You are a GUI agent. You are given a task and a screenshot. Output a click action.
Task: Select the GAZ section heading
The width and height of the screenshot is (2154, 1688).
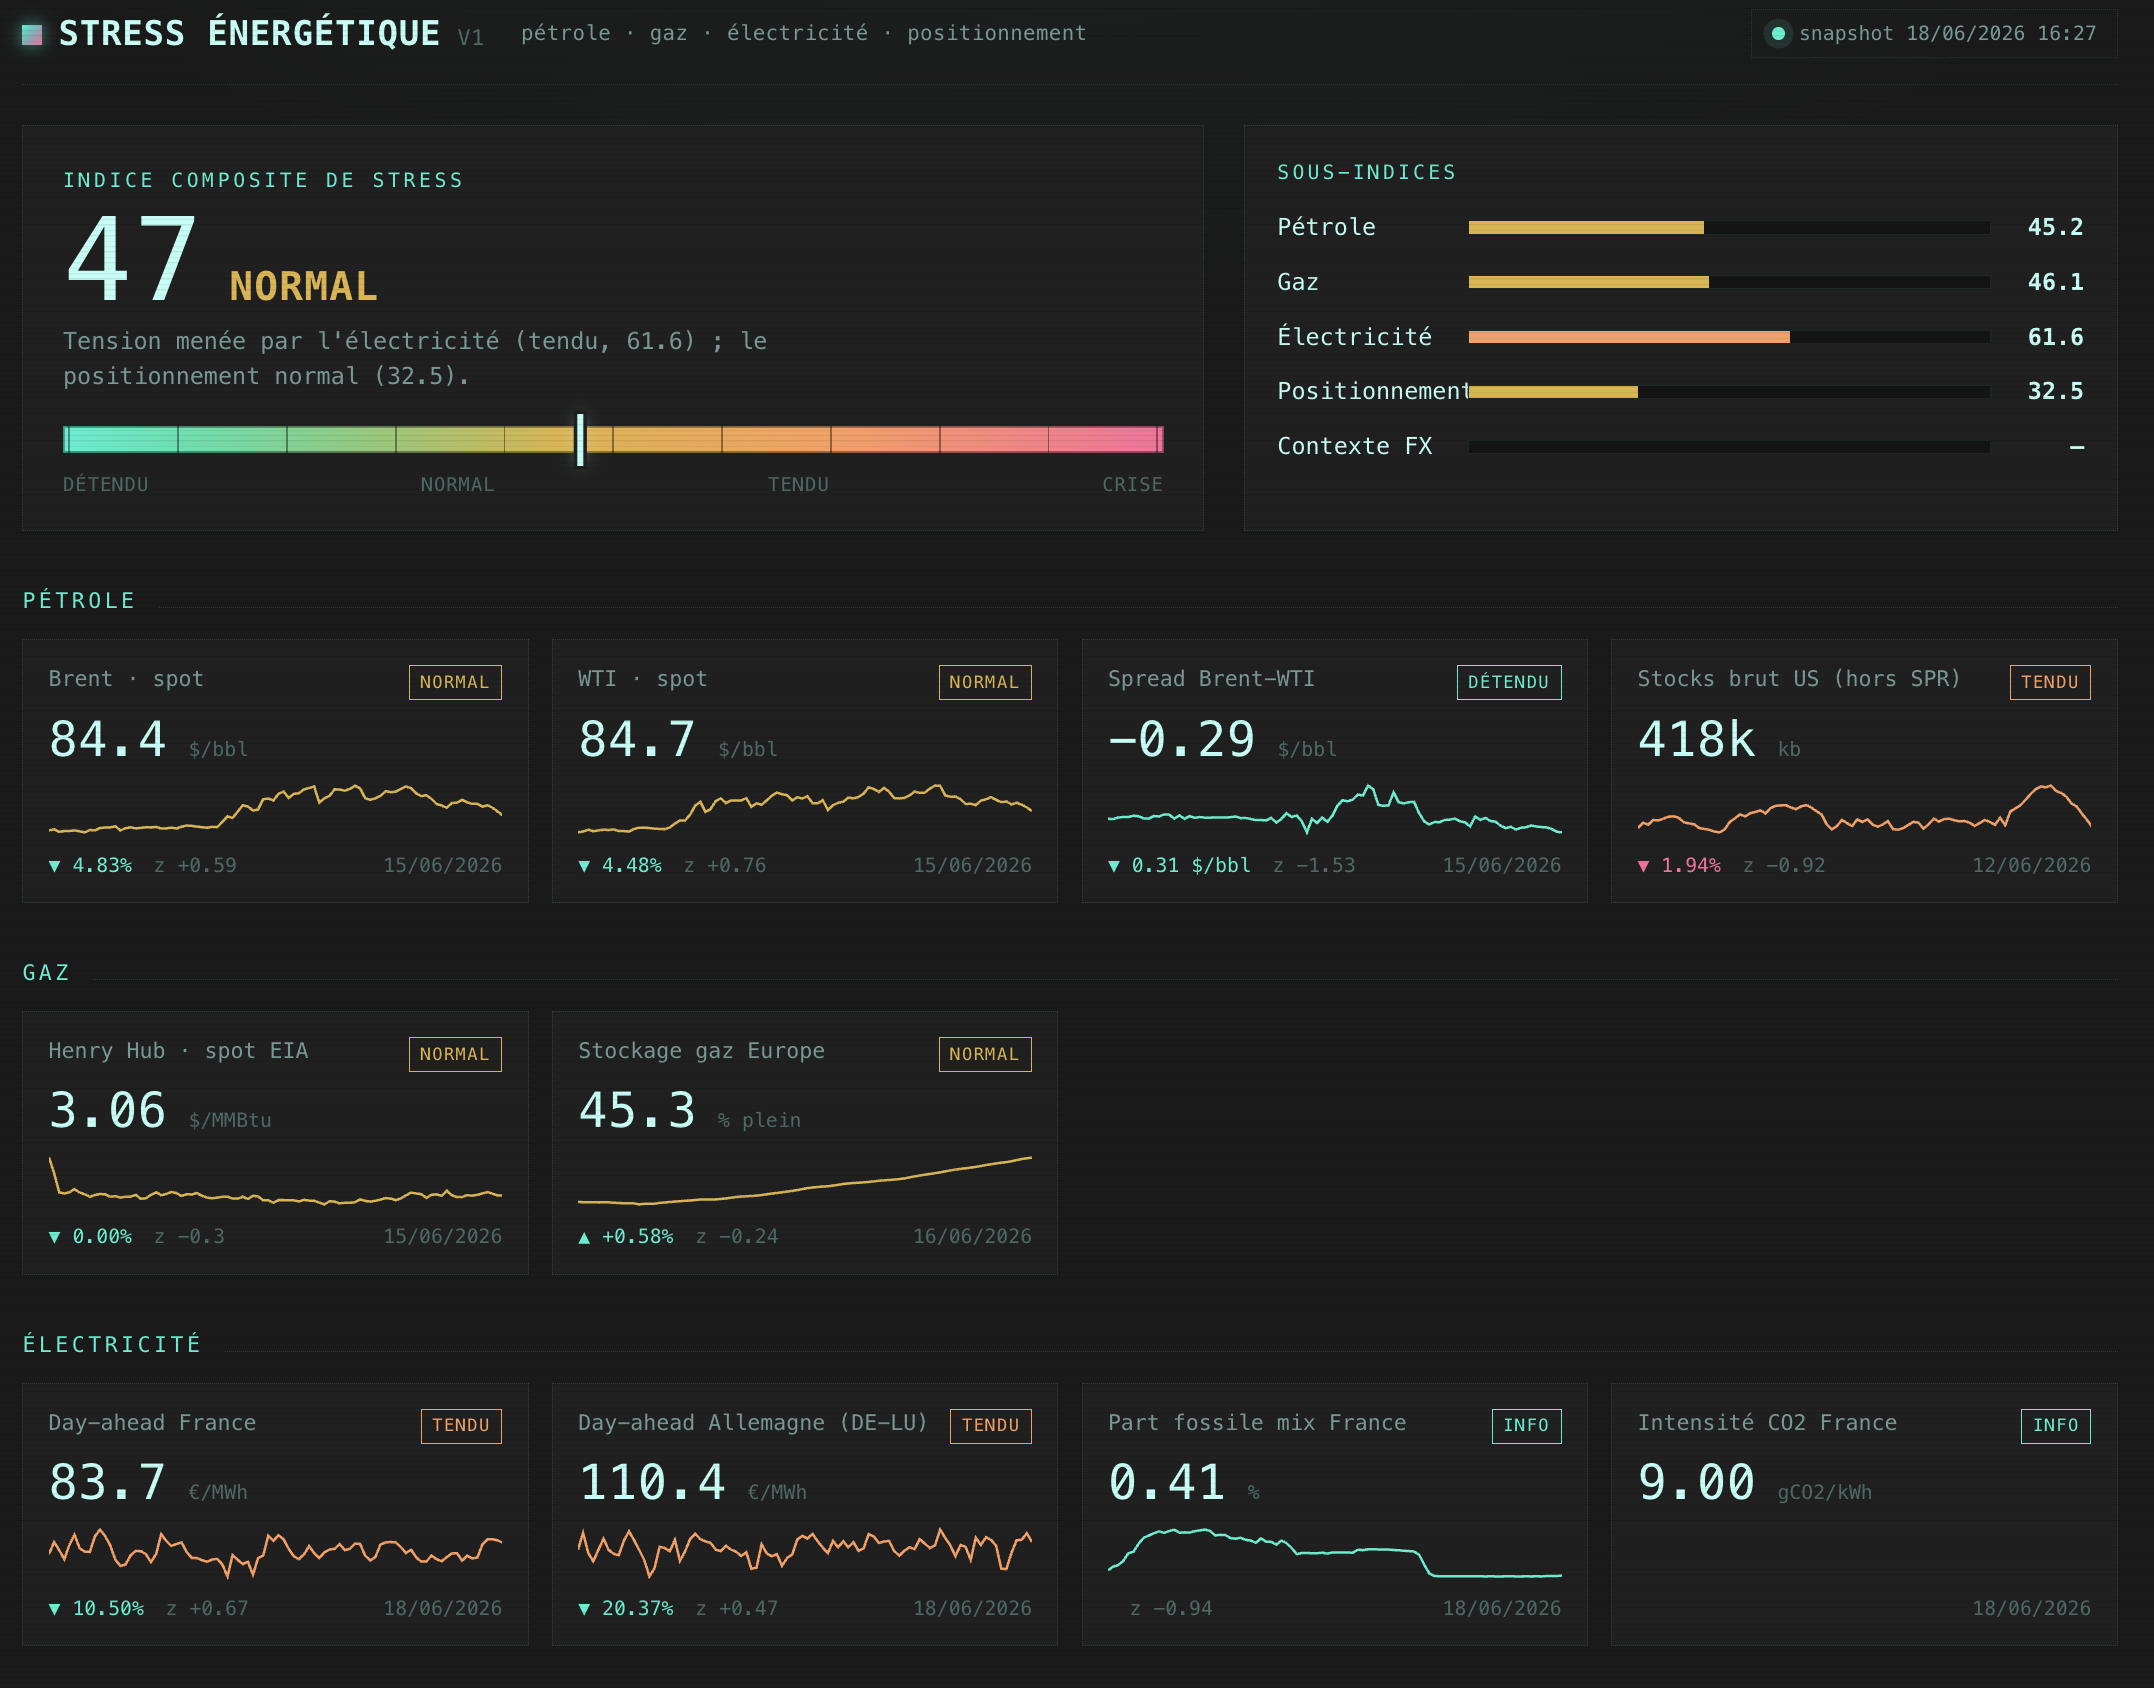(x=46, y=972)
